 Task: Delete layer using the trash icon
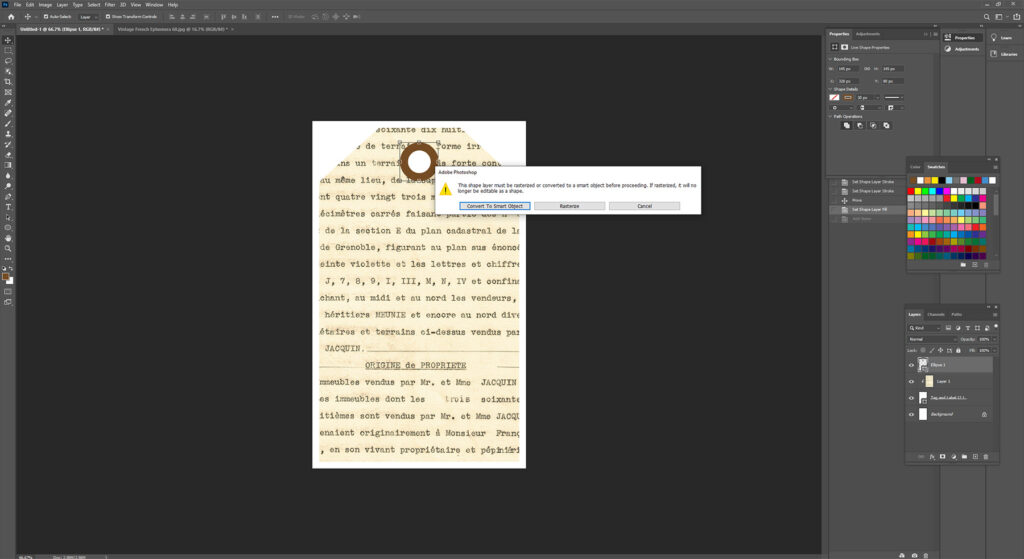(x=985, y=456)
